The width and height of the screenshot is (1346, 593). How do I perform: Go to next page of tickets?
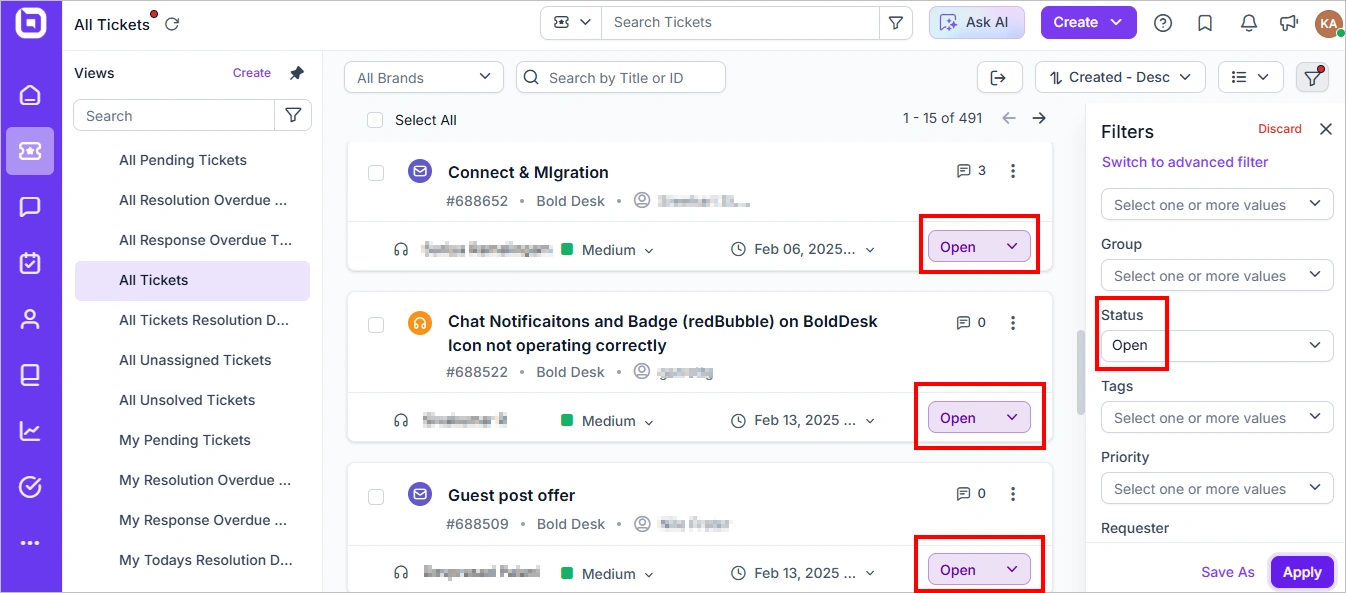(1039, 118)
